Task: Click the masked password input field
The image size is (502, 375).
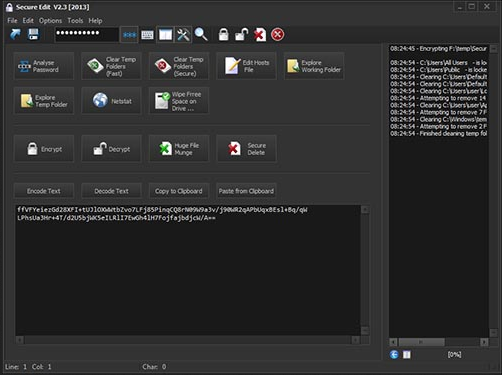Action: tap(87, 34)
